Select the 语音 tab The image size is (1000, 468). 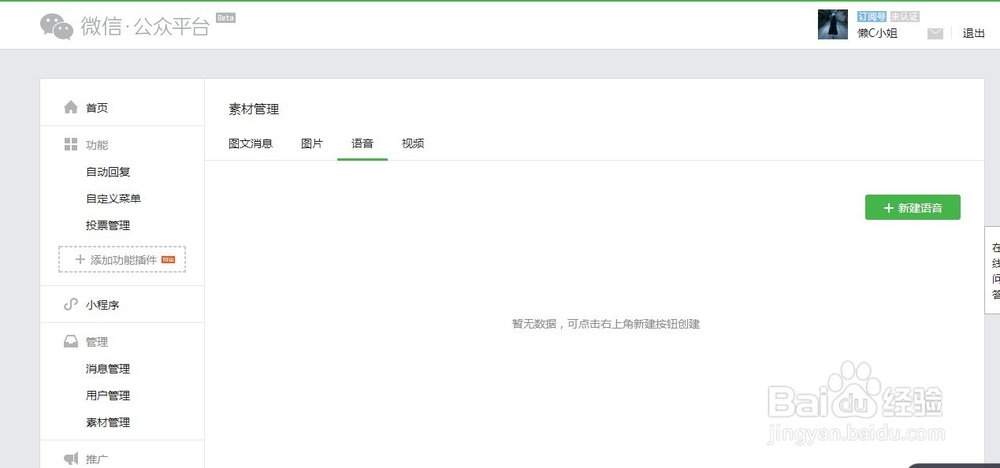362,143
